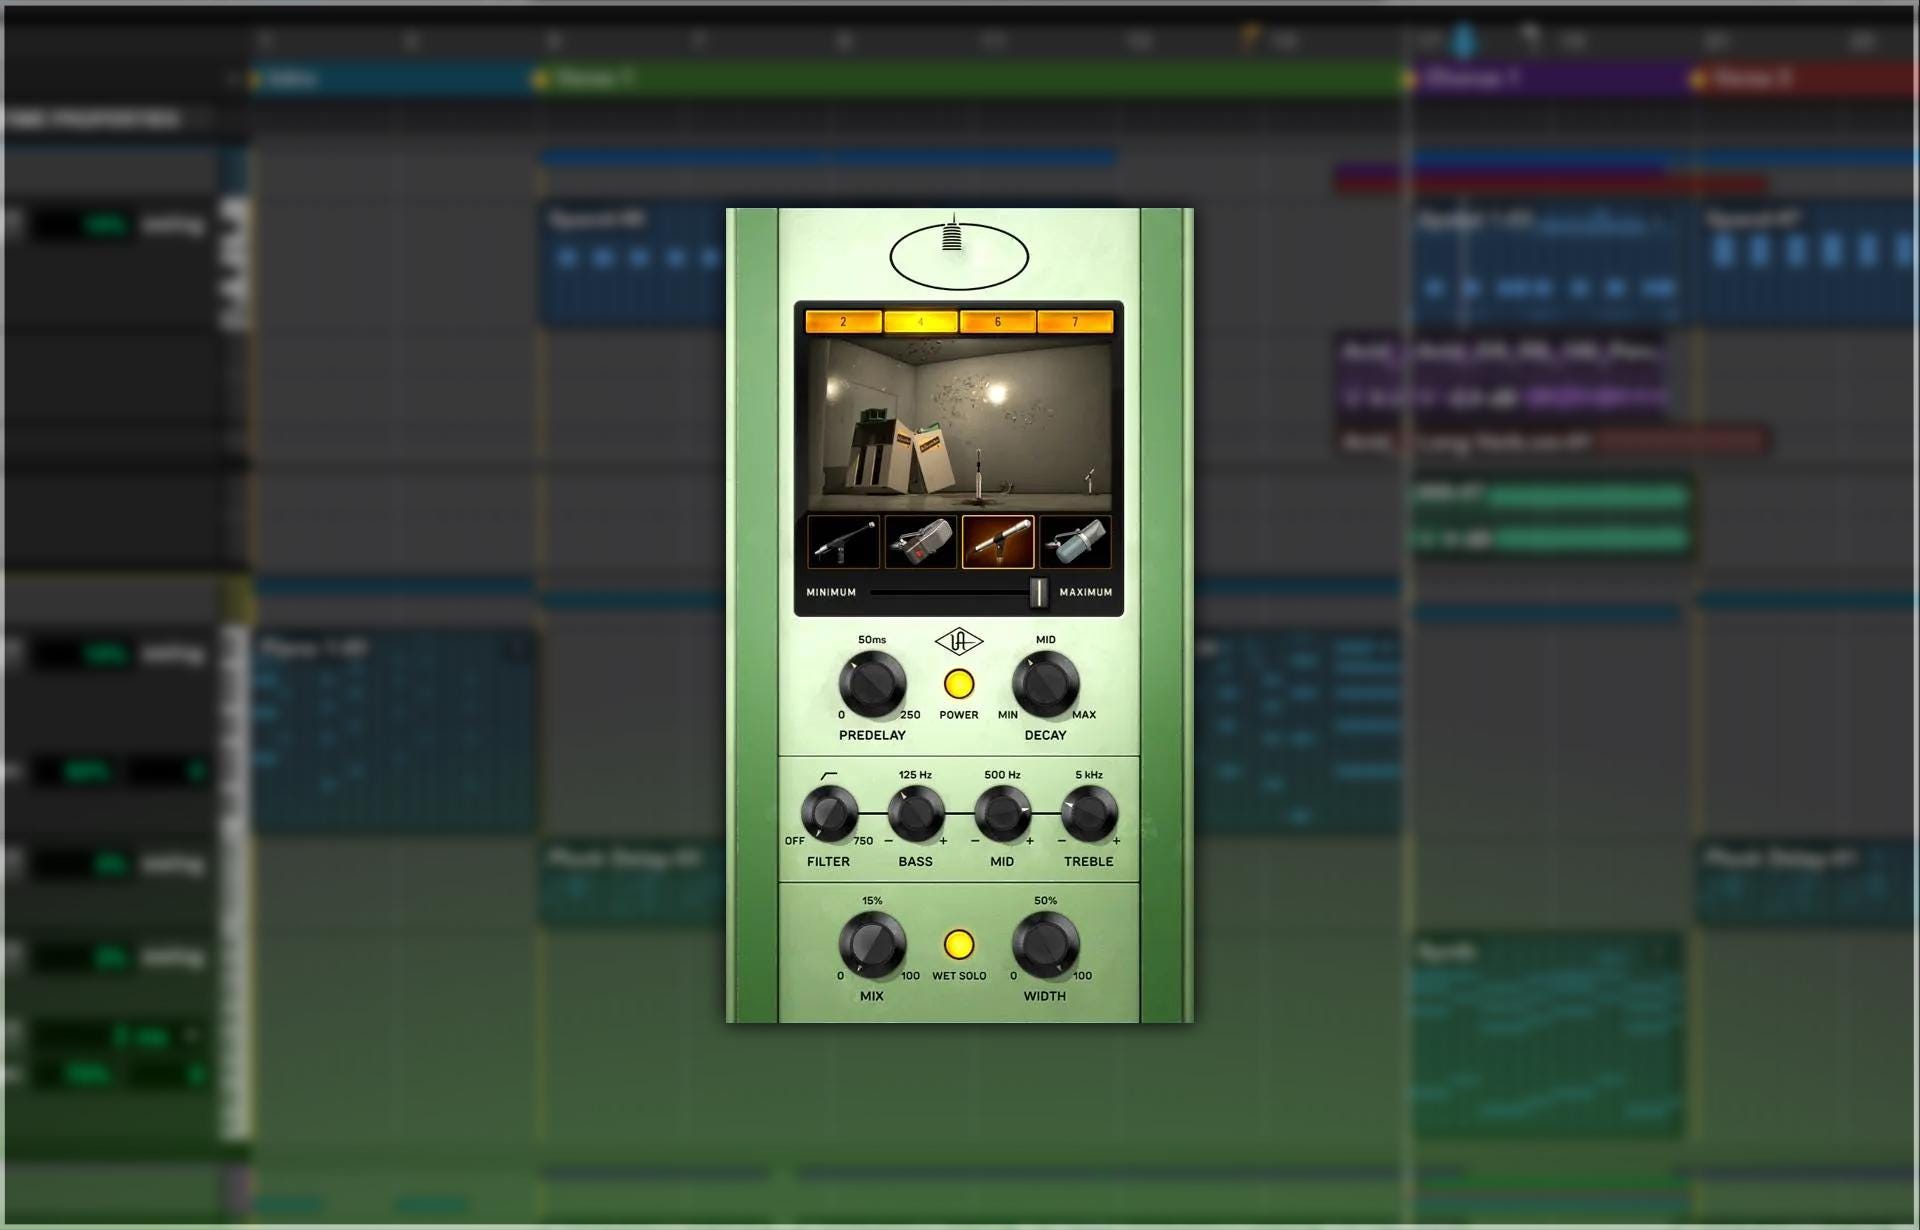Click the high-pass filter symbol above FILTER knob
Viewport: 1920px width, 1230px height.
click(x=829, y=775)
